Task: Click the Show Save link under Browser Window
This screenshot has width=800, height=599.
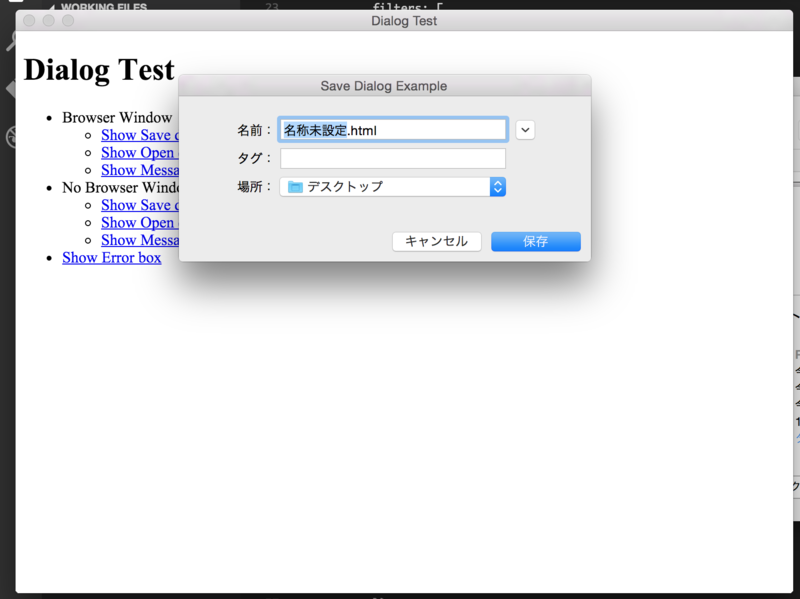Action: (x=140, y=135)
